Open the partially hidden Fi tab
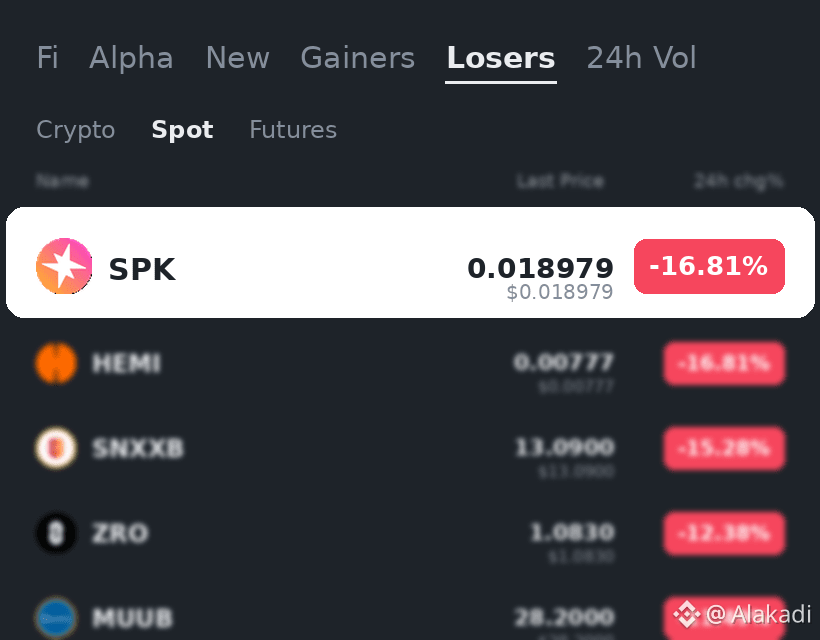This screenshot has height=640, width=820. [47, 58]
